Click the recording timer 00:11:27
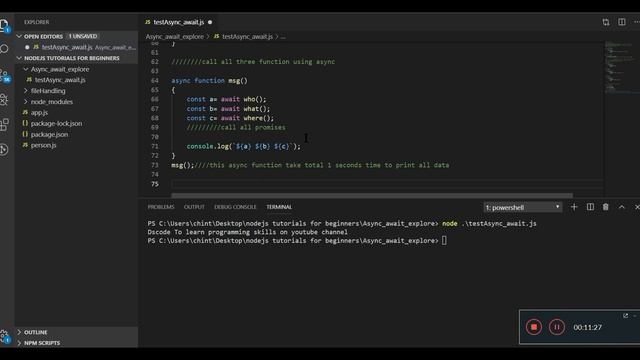Image resolution: width=640 pixels, height=360 pixels. 588,327
